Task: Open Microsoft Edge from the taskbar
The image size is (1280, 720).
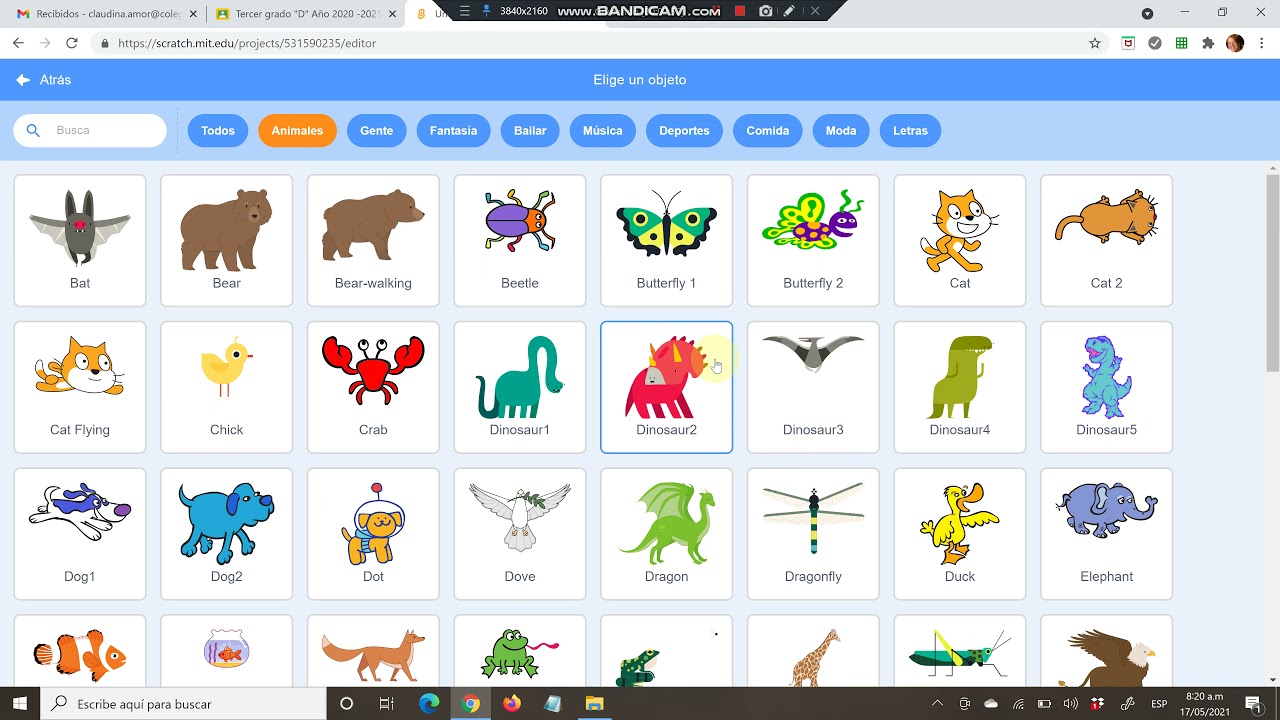Action: (x=429, y=704)
